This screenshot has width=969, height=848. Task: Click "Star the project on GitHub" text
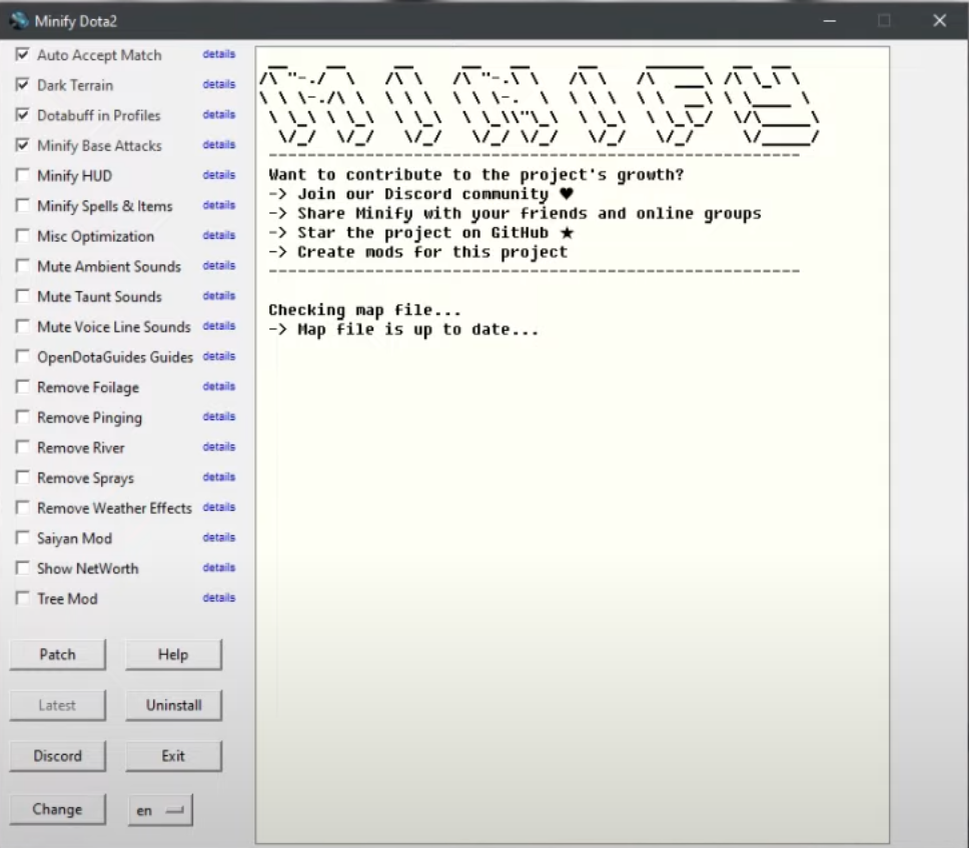pos(423,233)
